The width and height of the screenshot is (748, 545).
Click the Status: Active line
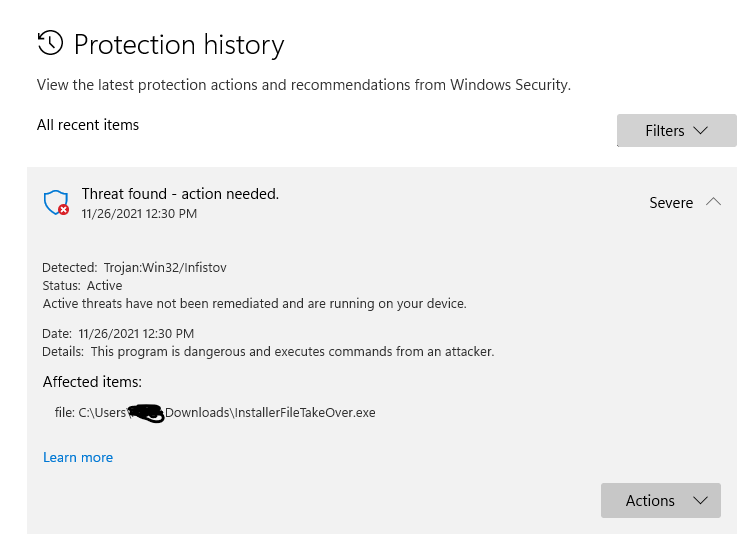82,286
